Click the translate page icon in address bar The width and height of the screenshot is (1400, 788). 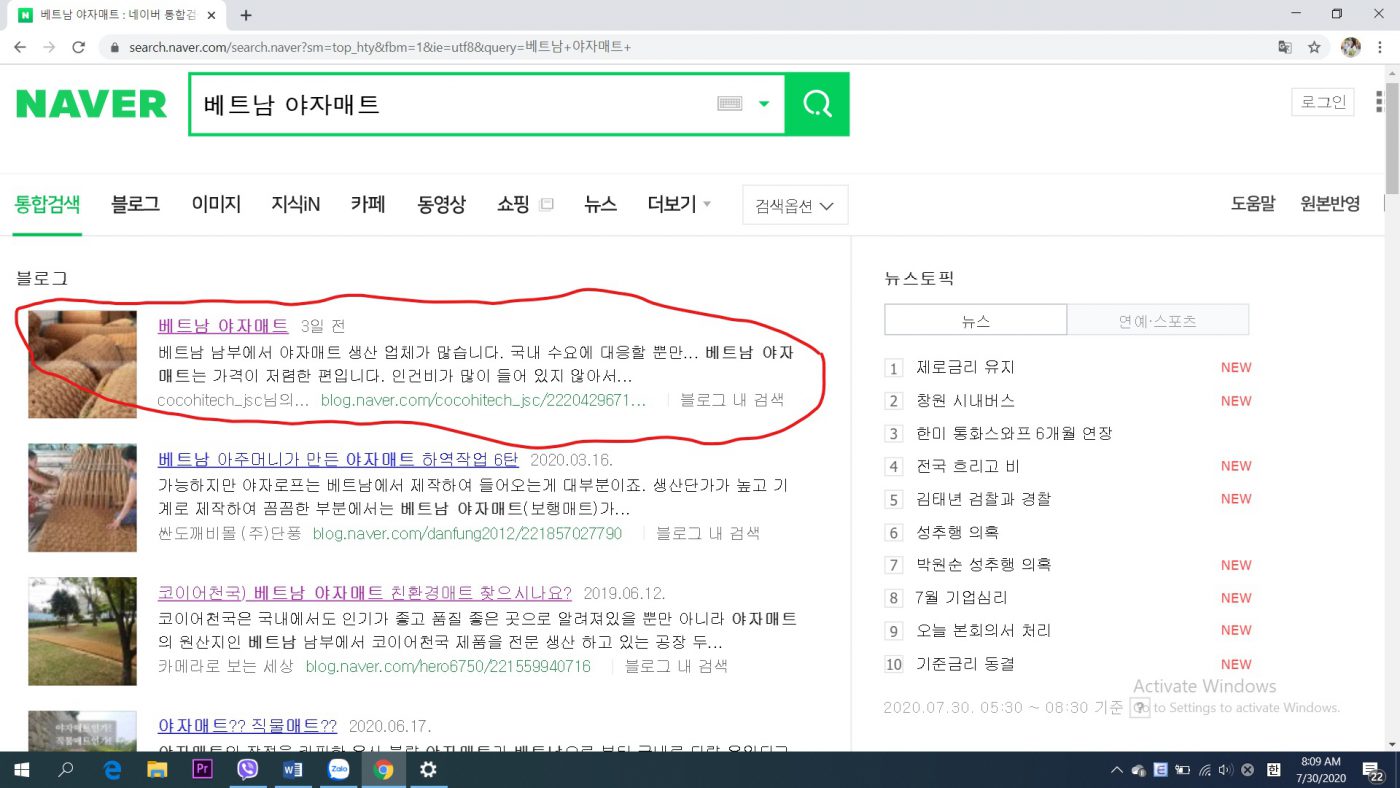tap(1285, 47)
